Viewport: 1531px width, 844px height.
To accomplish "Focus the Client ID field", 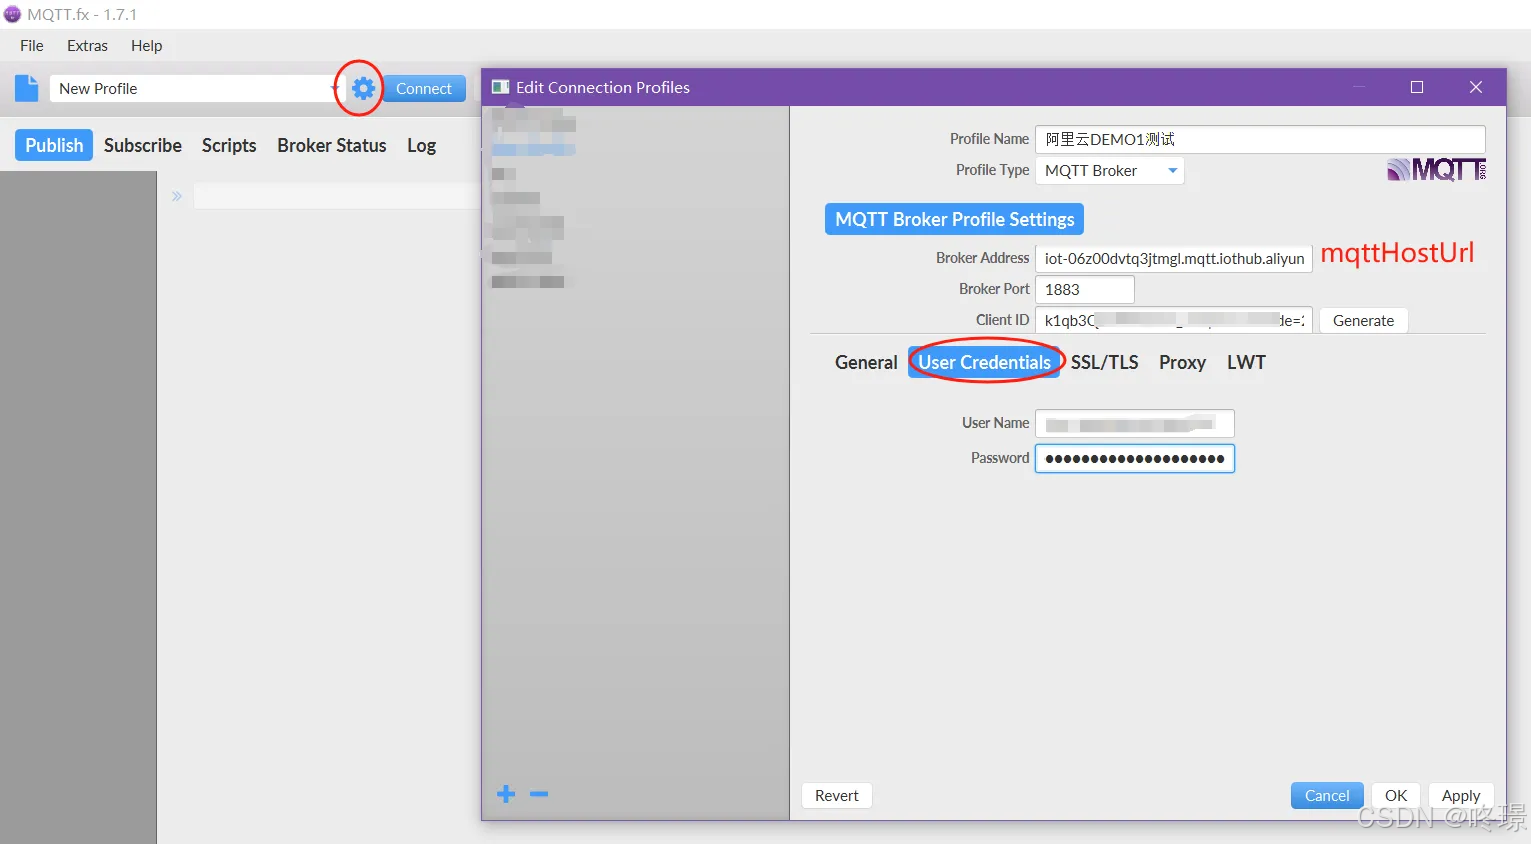I will click(1174, 320).
